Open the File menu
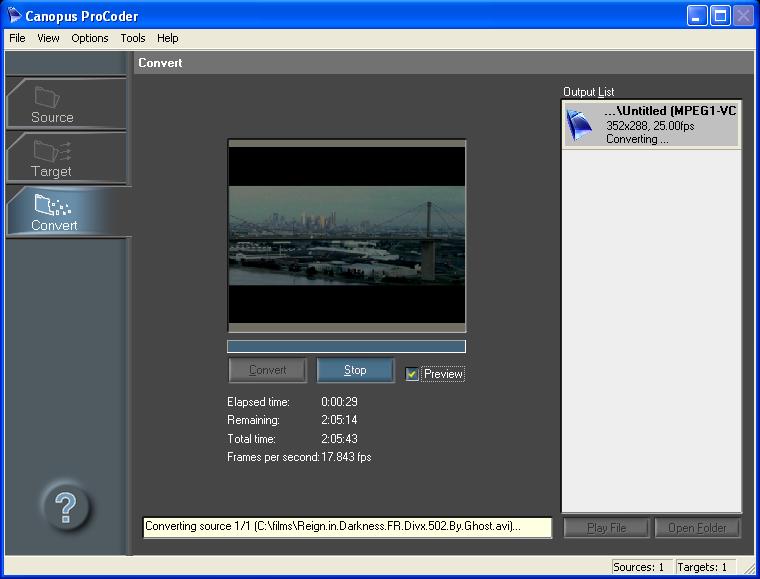Viewport: 760px width, 579px height. [17, 38]
